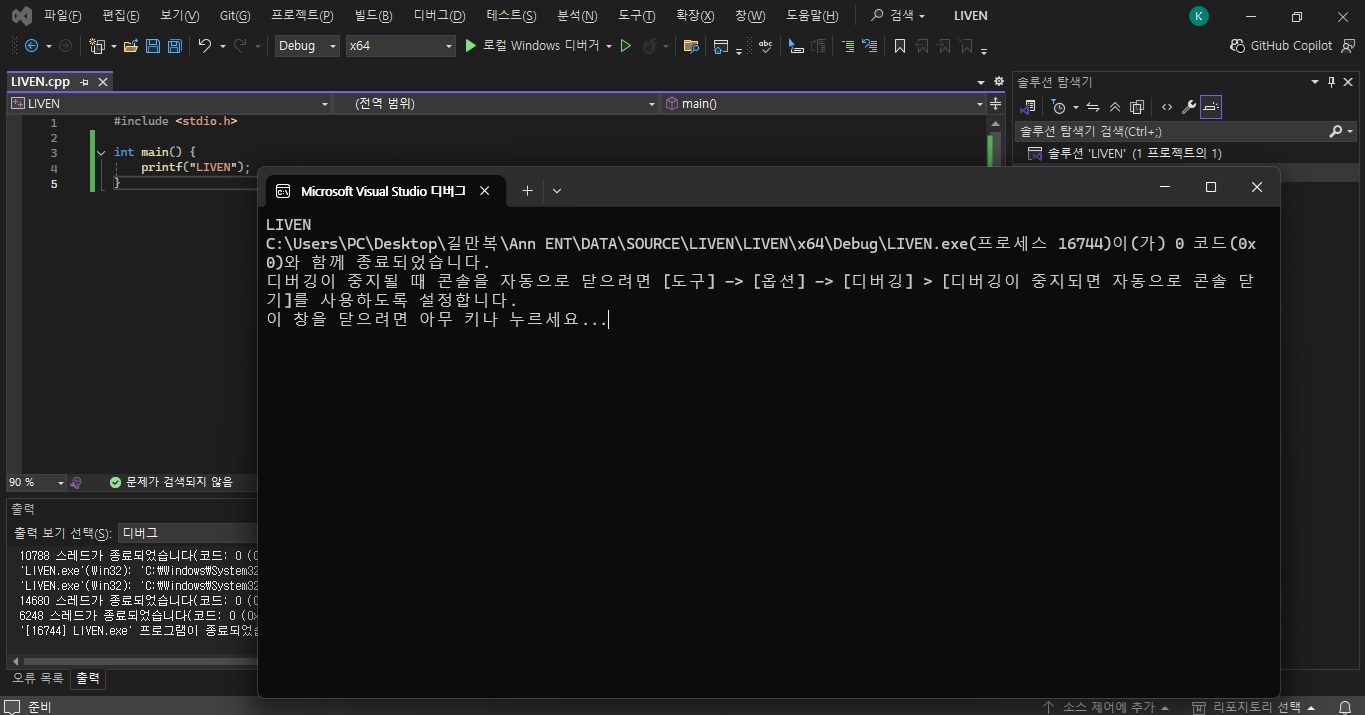Click the 솔루션 탐색기 검색 input field
This screenshot has width=1365, height=715.
click(x=1170, y=131)
